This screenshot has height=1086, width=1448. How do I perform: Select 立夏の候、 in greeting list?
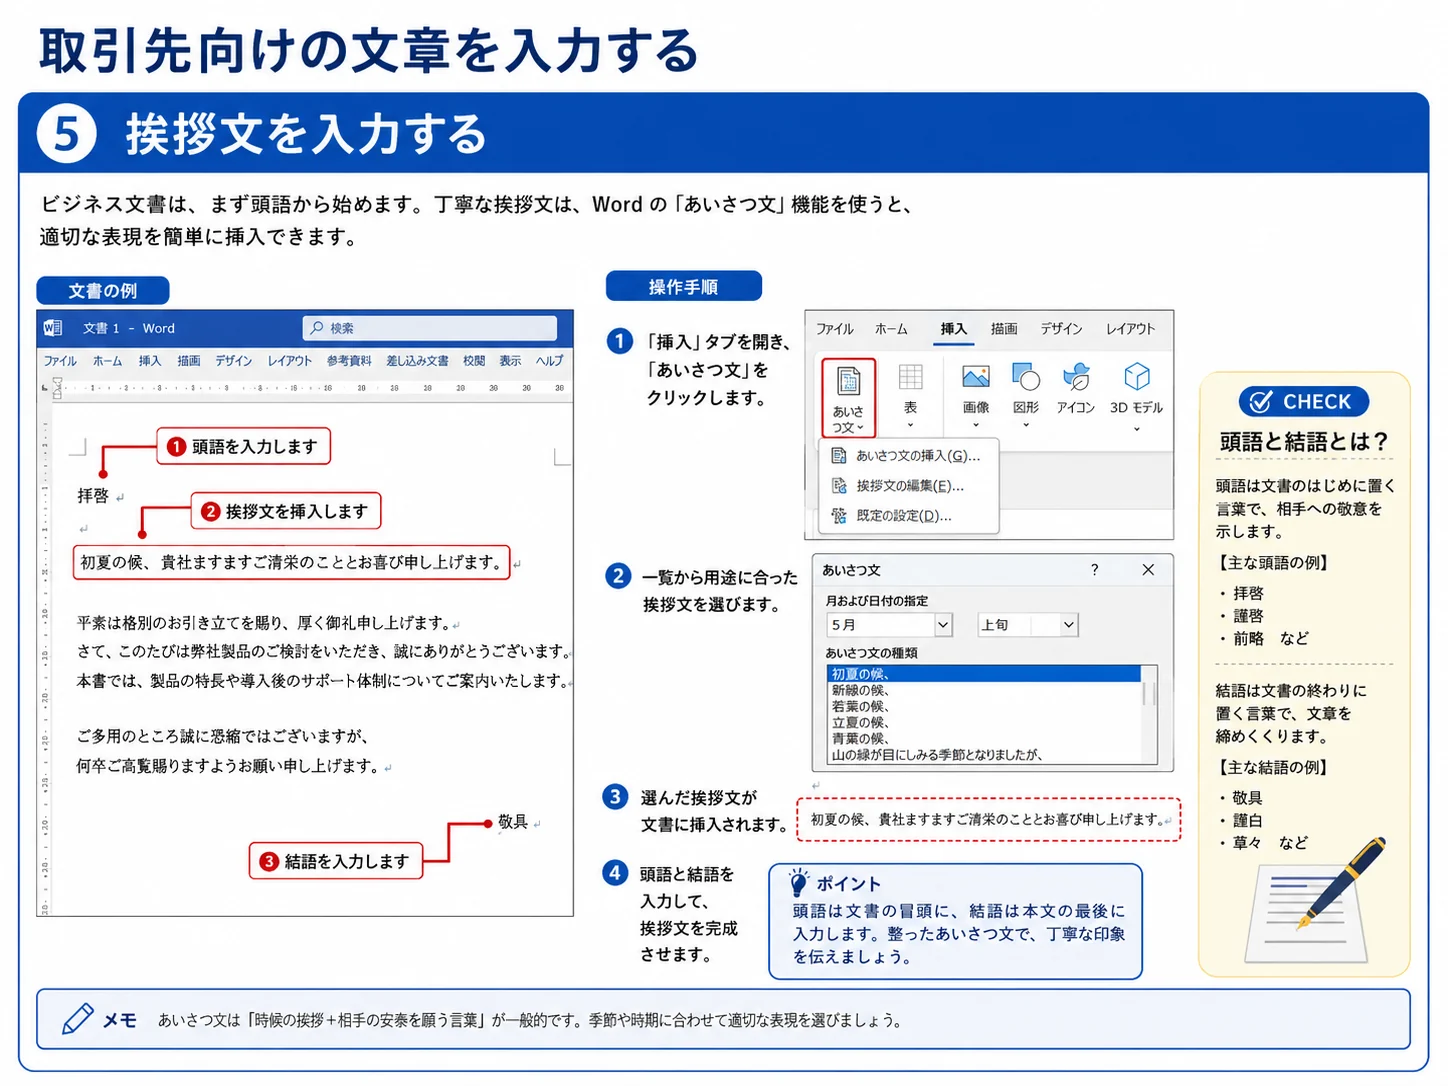984,722
